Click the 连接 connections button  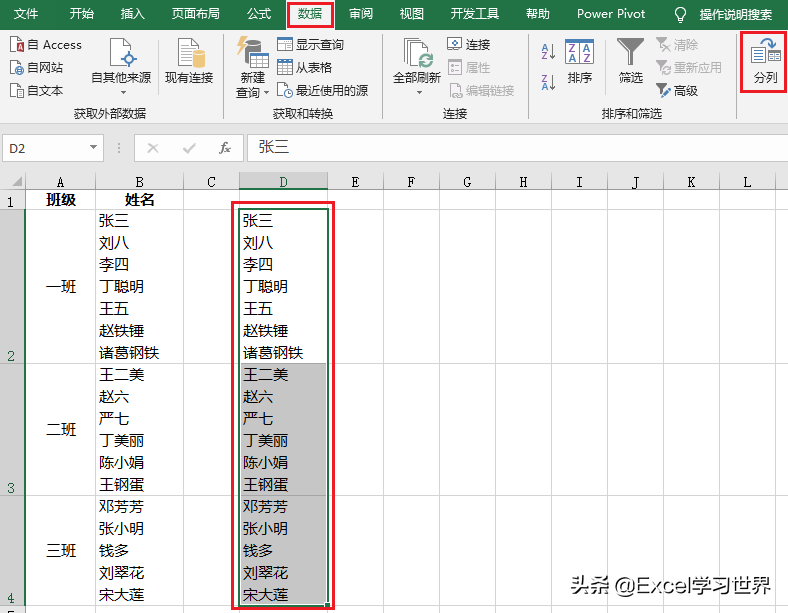(468, 45)
